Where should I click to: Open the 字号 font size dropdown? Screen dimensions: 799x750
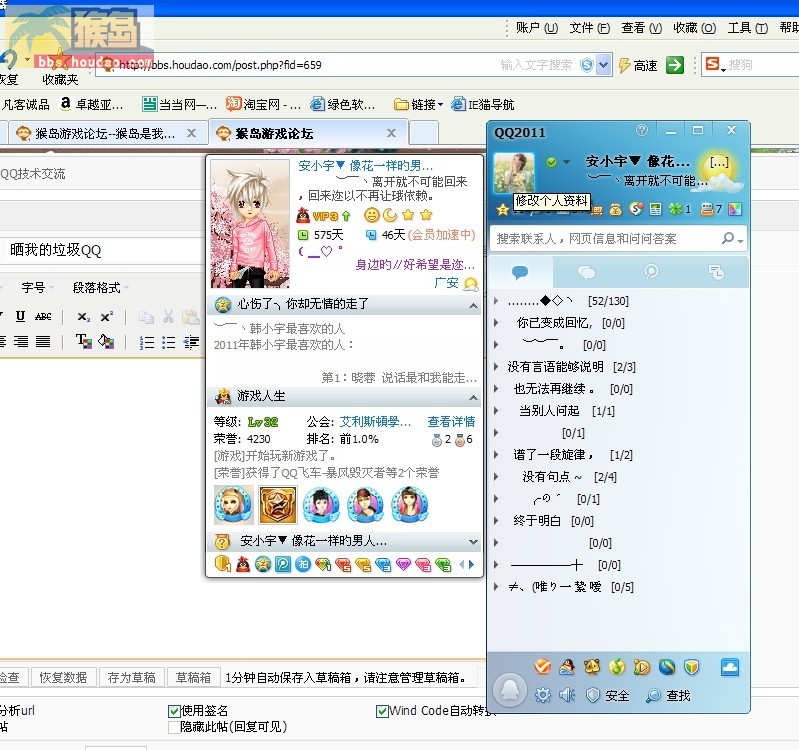click(37, 288)
